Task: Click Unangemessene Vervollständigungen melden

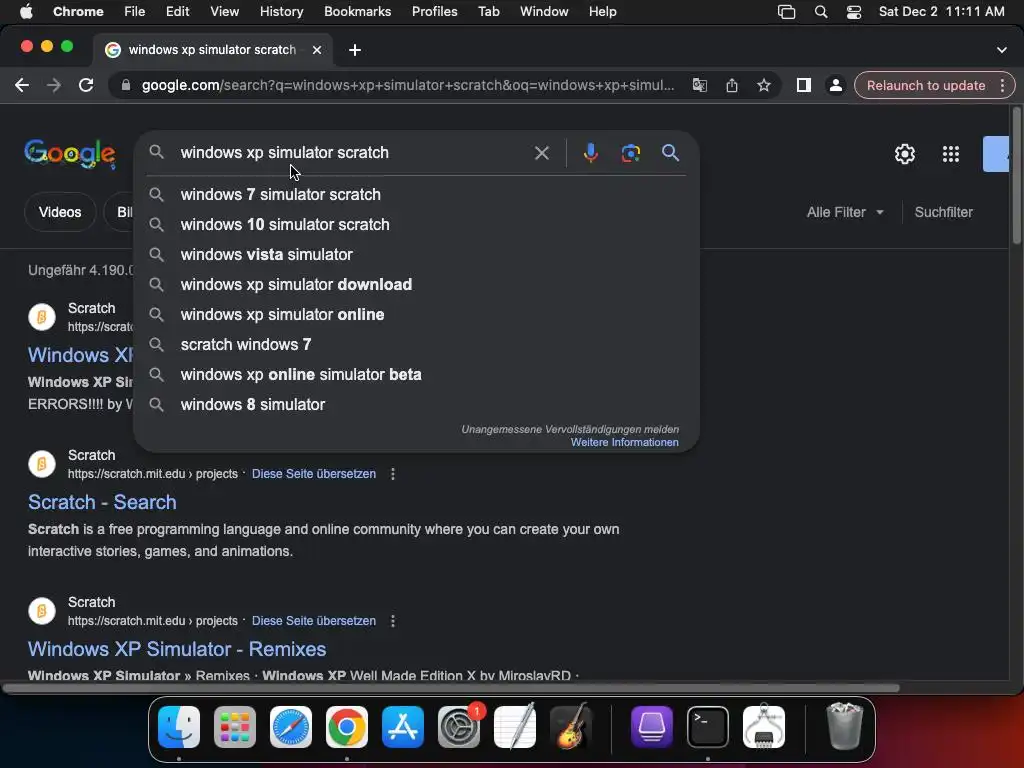Action: tap(570, 429)
